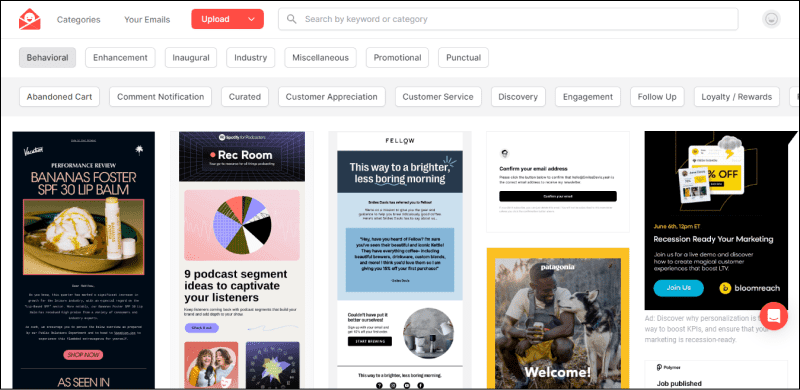Image resolution: width=800 pixels, height=390 pixels.
Task: Open the Patagonia Welcome email
Action: click(x=558, y=318)
